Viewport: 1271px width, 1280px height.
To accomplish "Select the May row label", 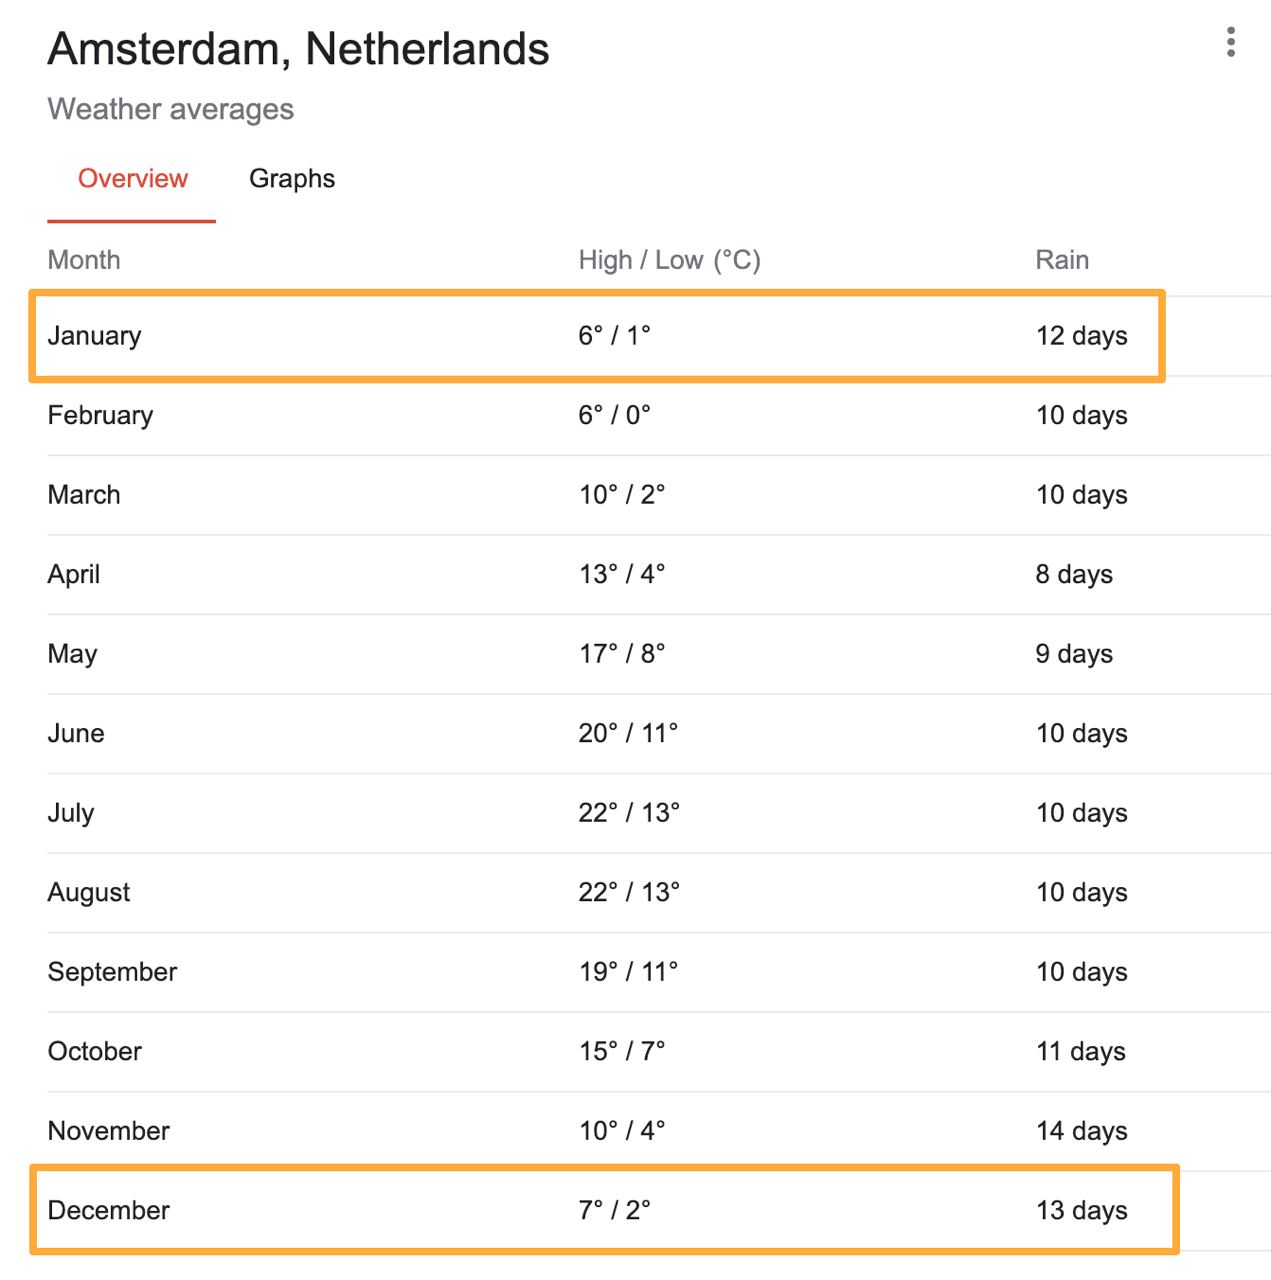I will (x=72, y=654).
